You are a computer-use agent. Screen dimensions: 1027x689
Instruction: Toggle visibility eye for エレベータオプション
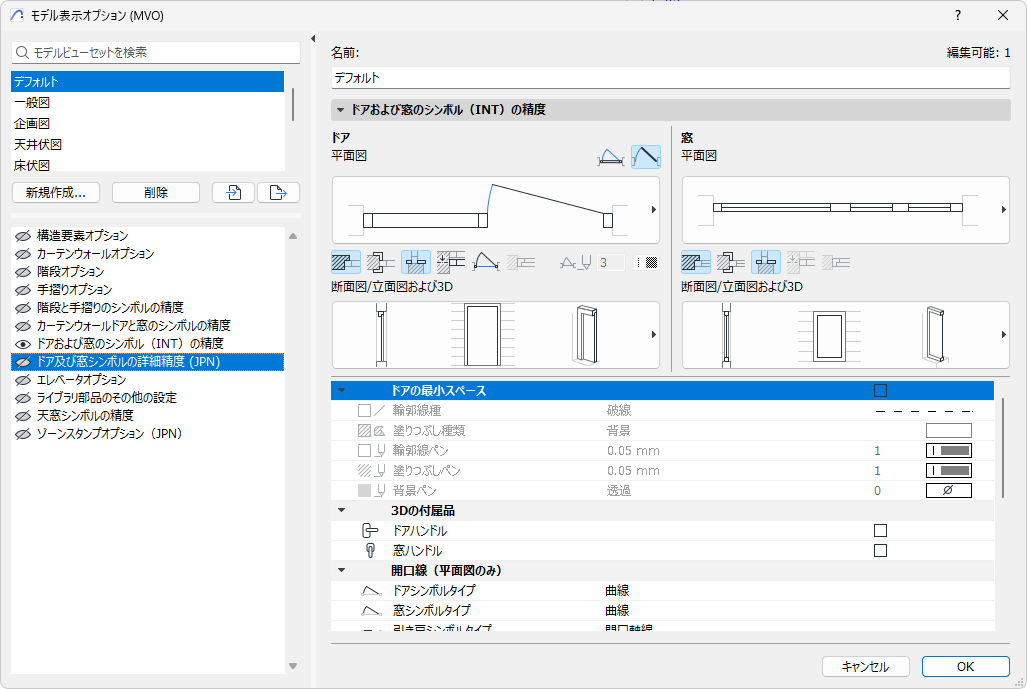(23, 380)
